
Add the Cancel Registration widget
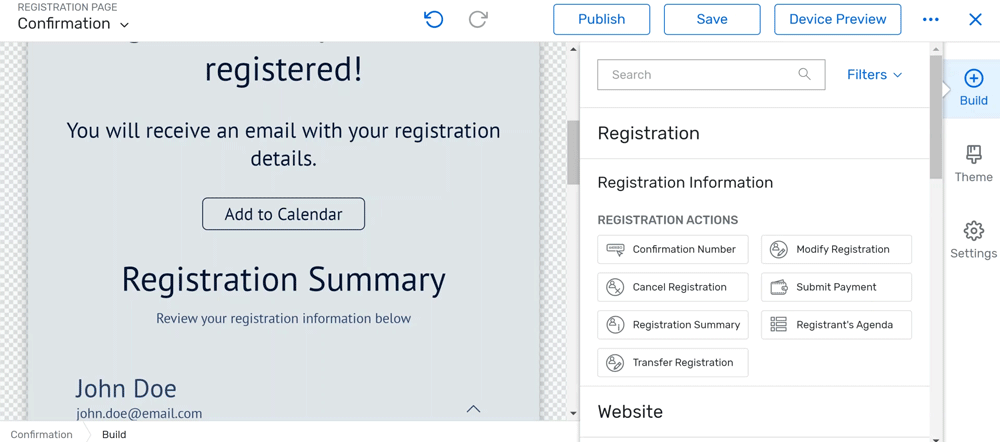point(672,287)
